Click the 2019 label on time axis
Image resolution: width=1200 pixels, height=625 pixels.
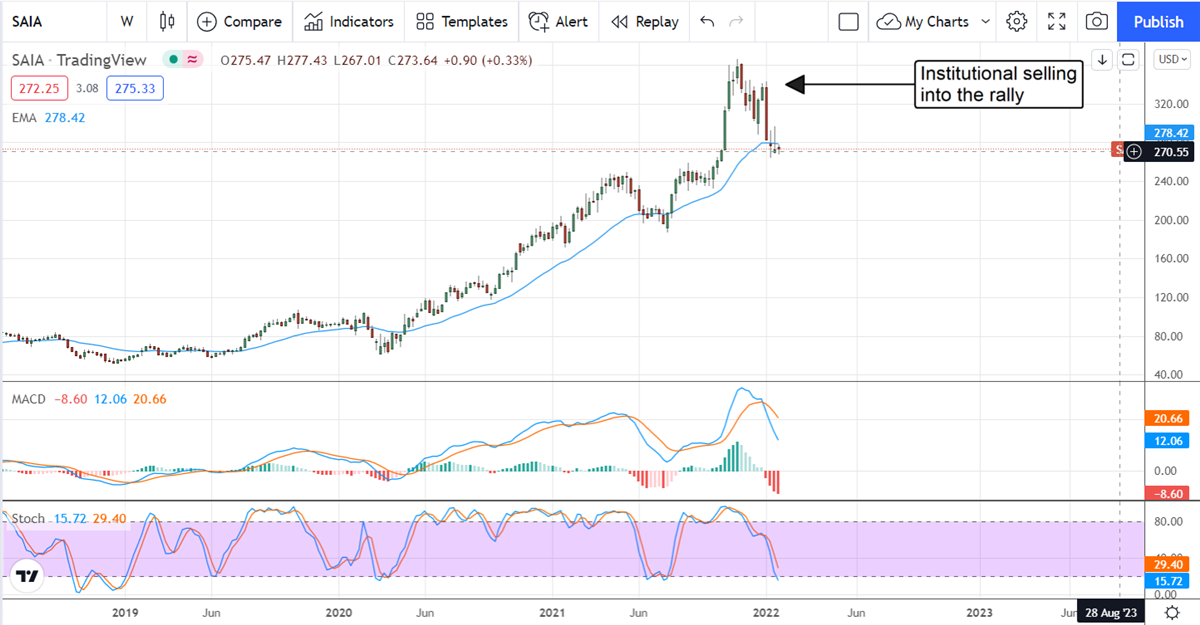click(x=125, y=611)
